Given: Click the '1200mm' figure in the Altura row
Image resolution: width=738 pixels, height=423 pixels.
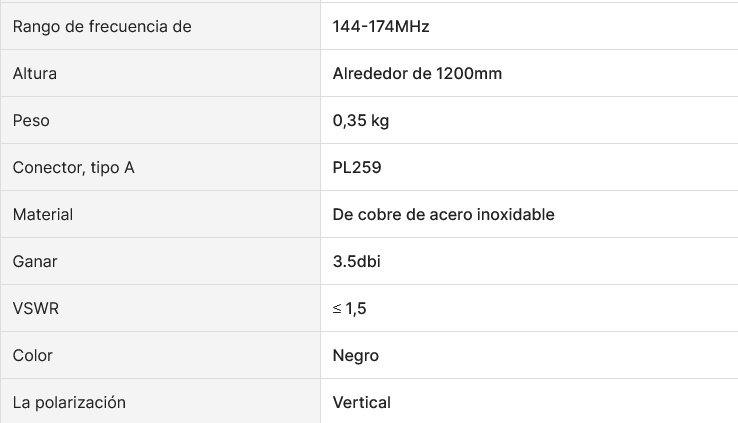Looking at the screenshot, I should 470,73.
